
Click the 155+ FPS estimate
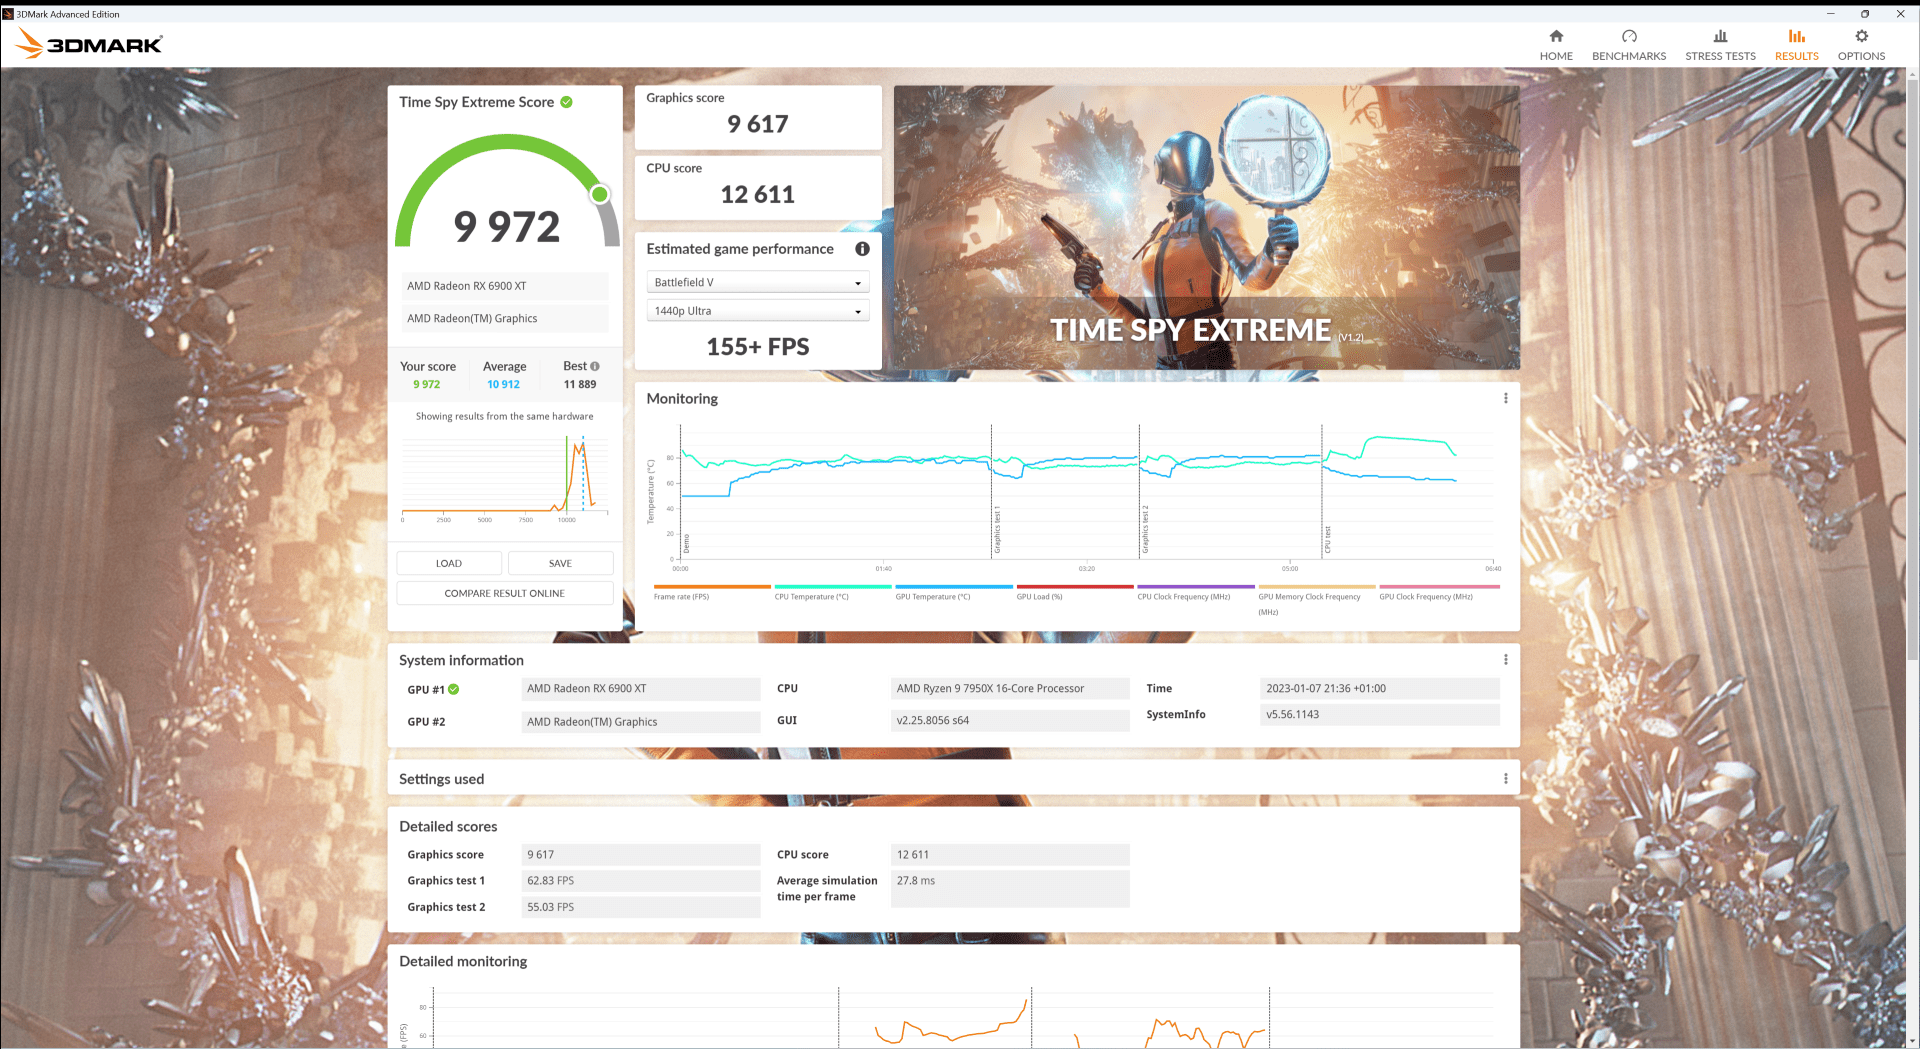coord(758,347)
